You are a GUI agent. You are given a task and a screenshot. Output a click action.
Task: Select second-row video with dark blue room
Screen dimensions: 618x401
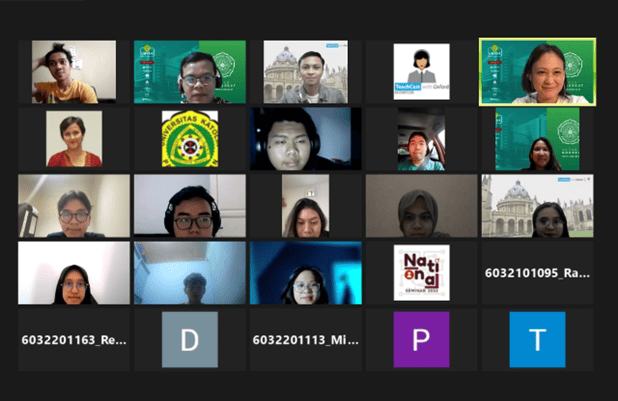305,138
